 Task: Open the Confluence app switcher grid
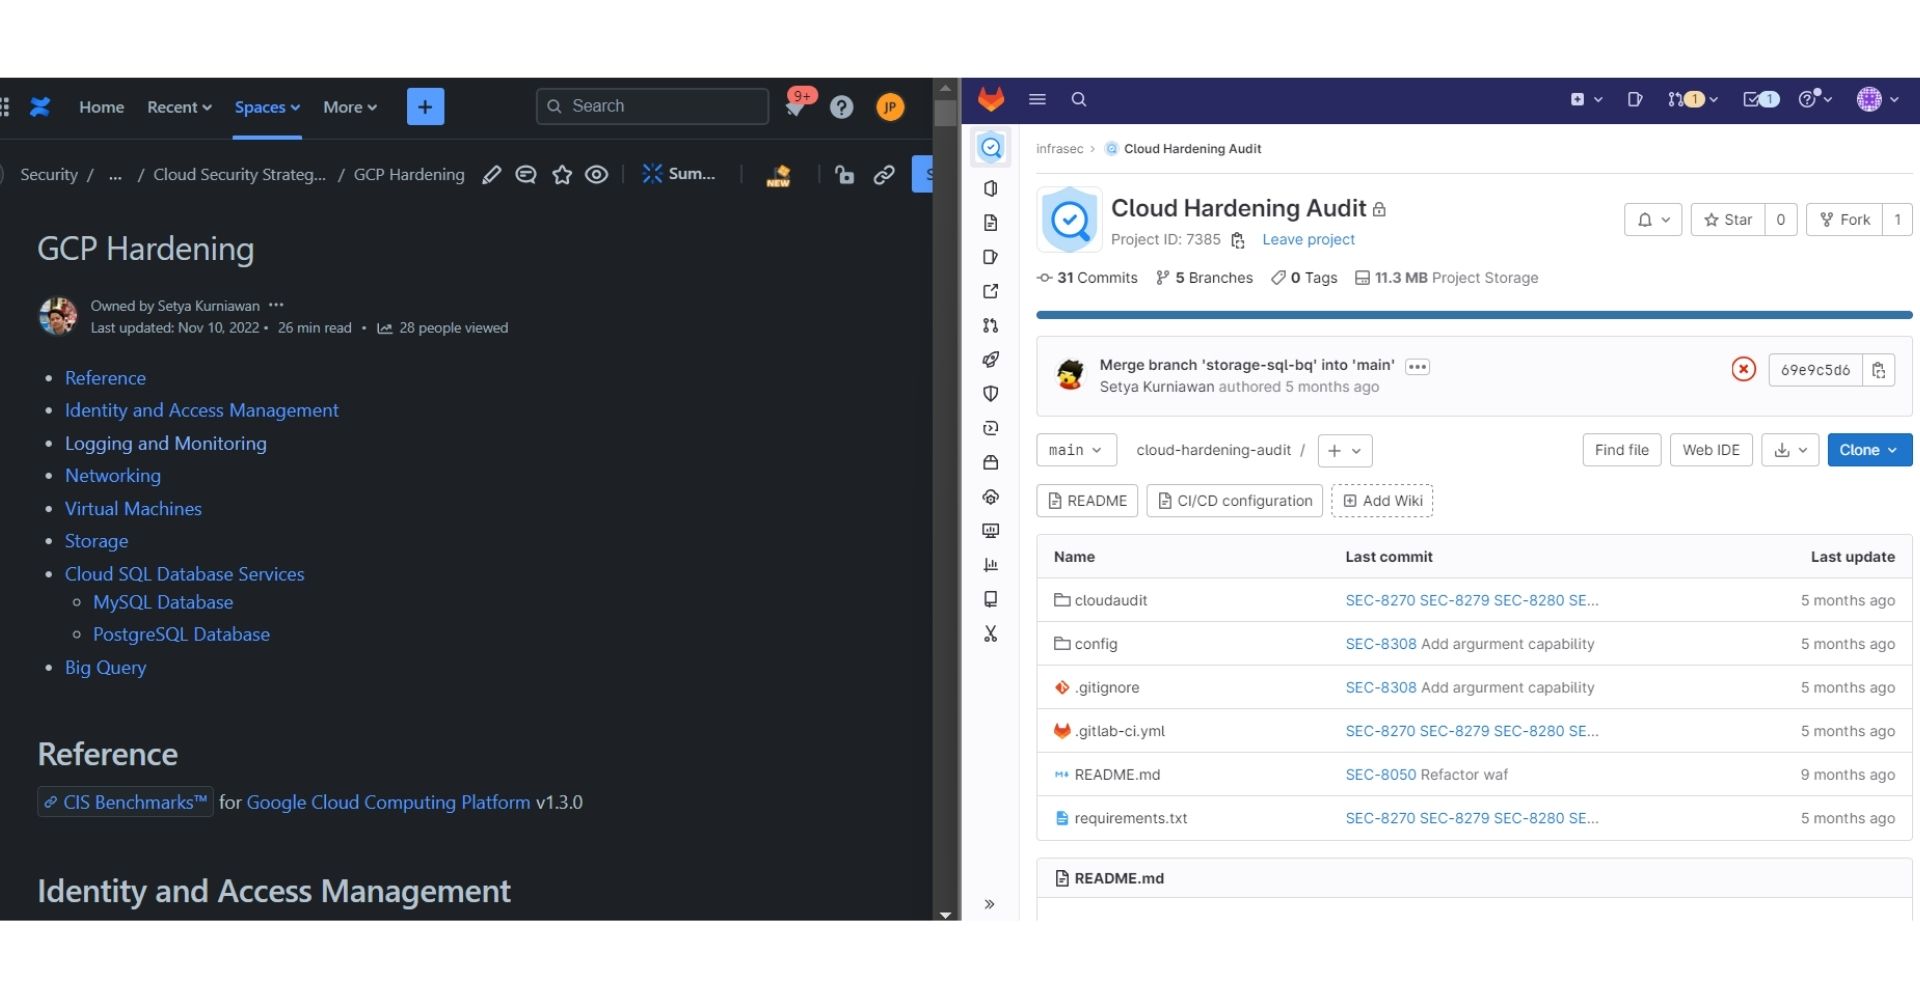(5, 107)
